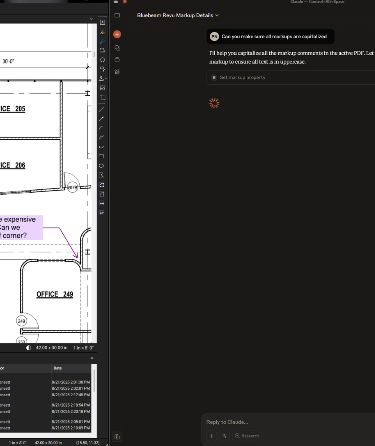
Task: Select the Arc tool in Bluebeam toolbar
Action: [x=102, y=128]
